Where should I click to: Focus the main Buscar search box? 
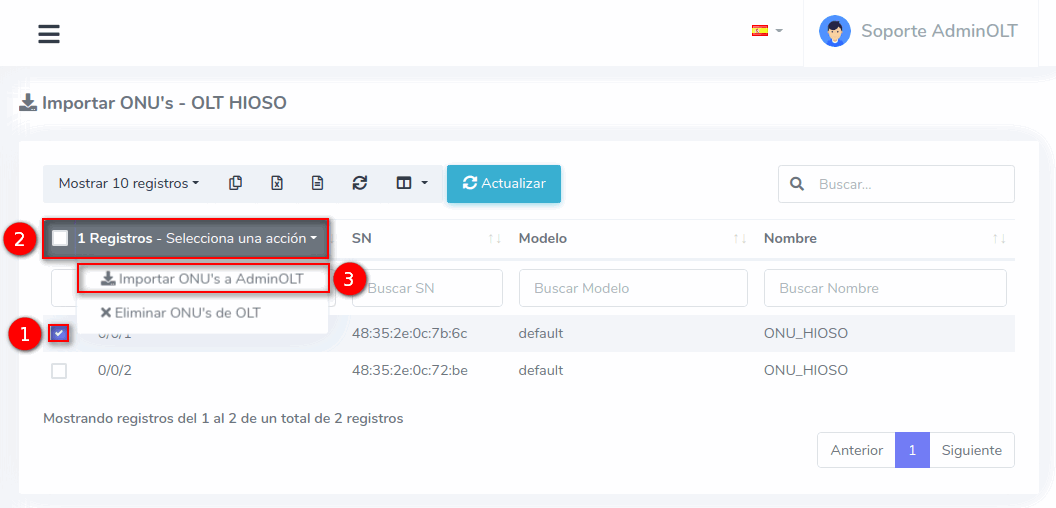pyautogui.click(x=908, y=184)
